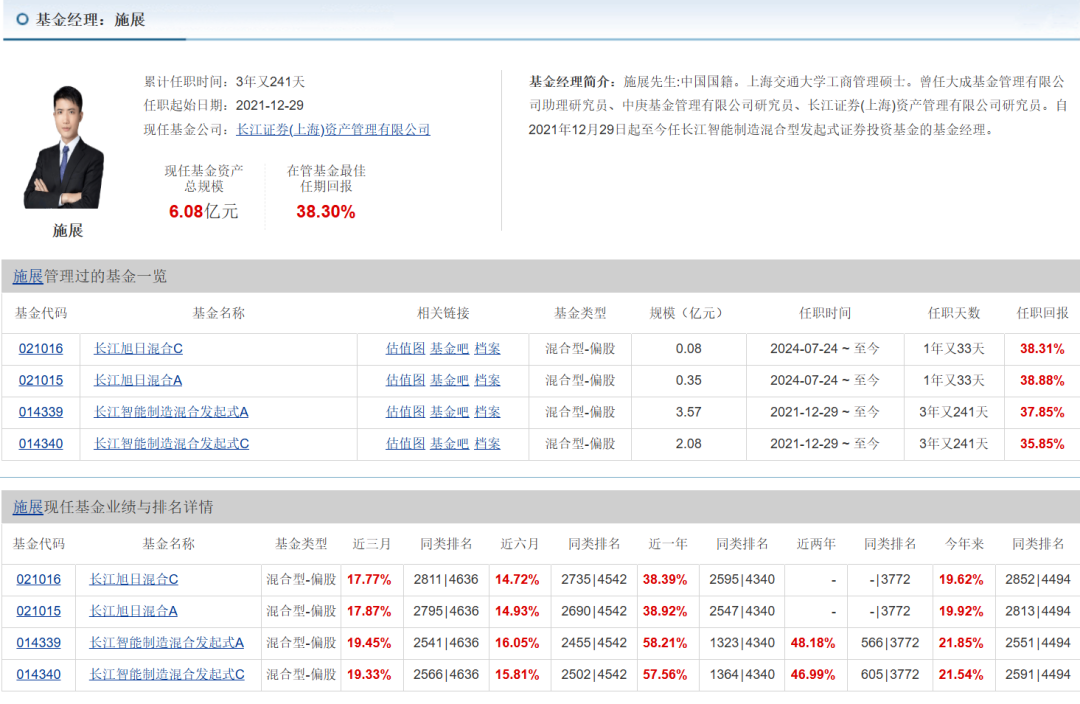Click 近六月 return 15.81%
The width and height of the screenshot is (1080, 704).
(x=517, y=674)
